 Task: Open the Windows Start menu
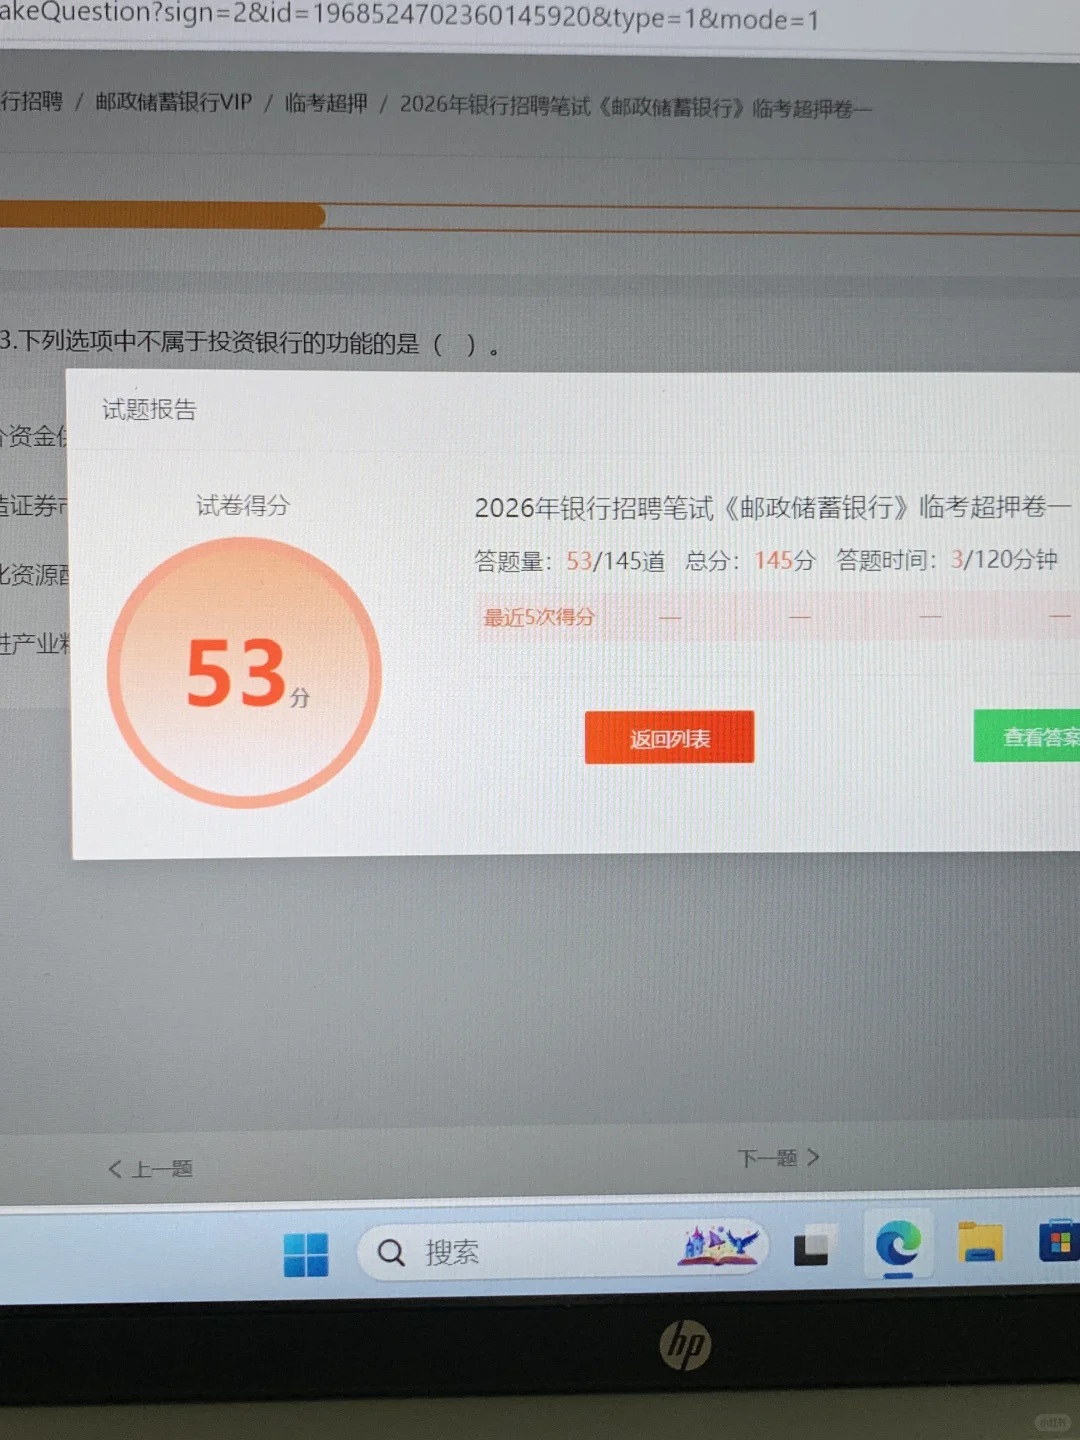306,1254
